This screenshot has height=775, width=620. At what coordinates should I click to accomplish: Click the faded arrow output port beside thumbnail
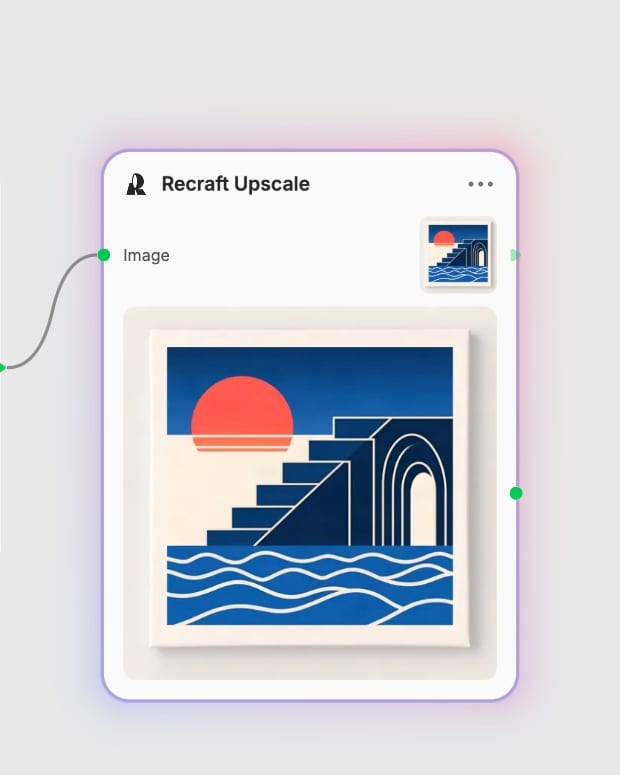516,255
